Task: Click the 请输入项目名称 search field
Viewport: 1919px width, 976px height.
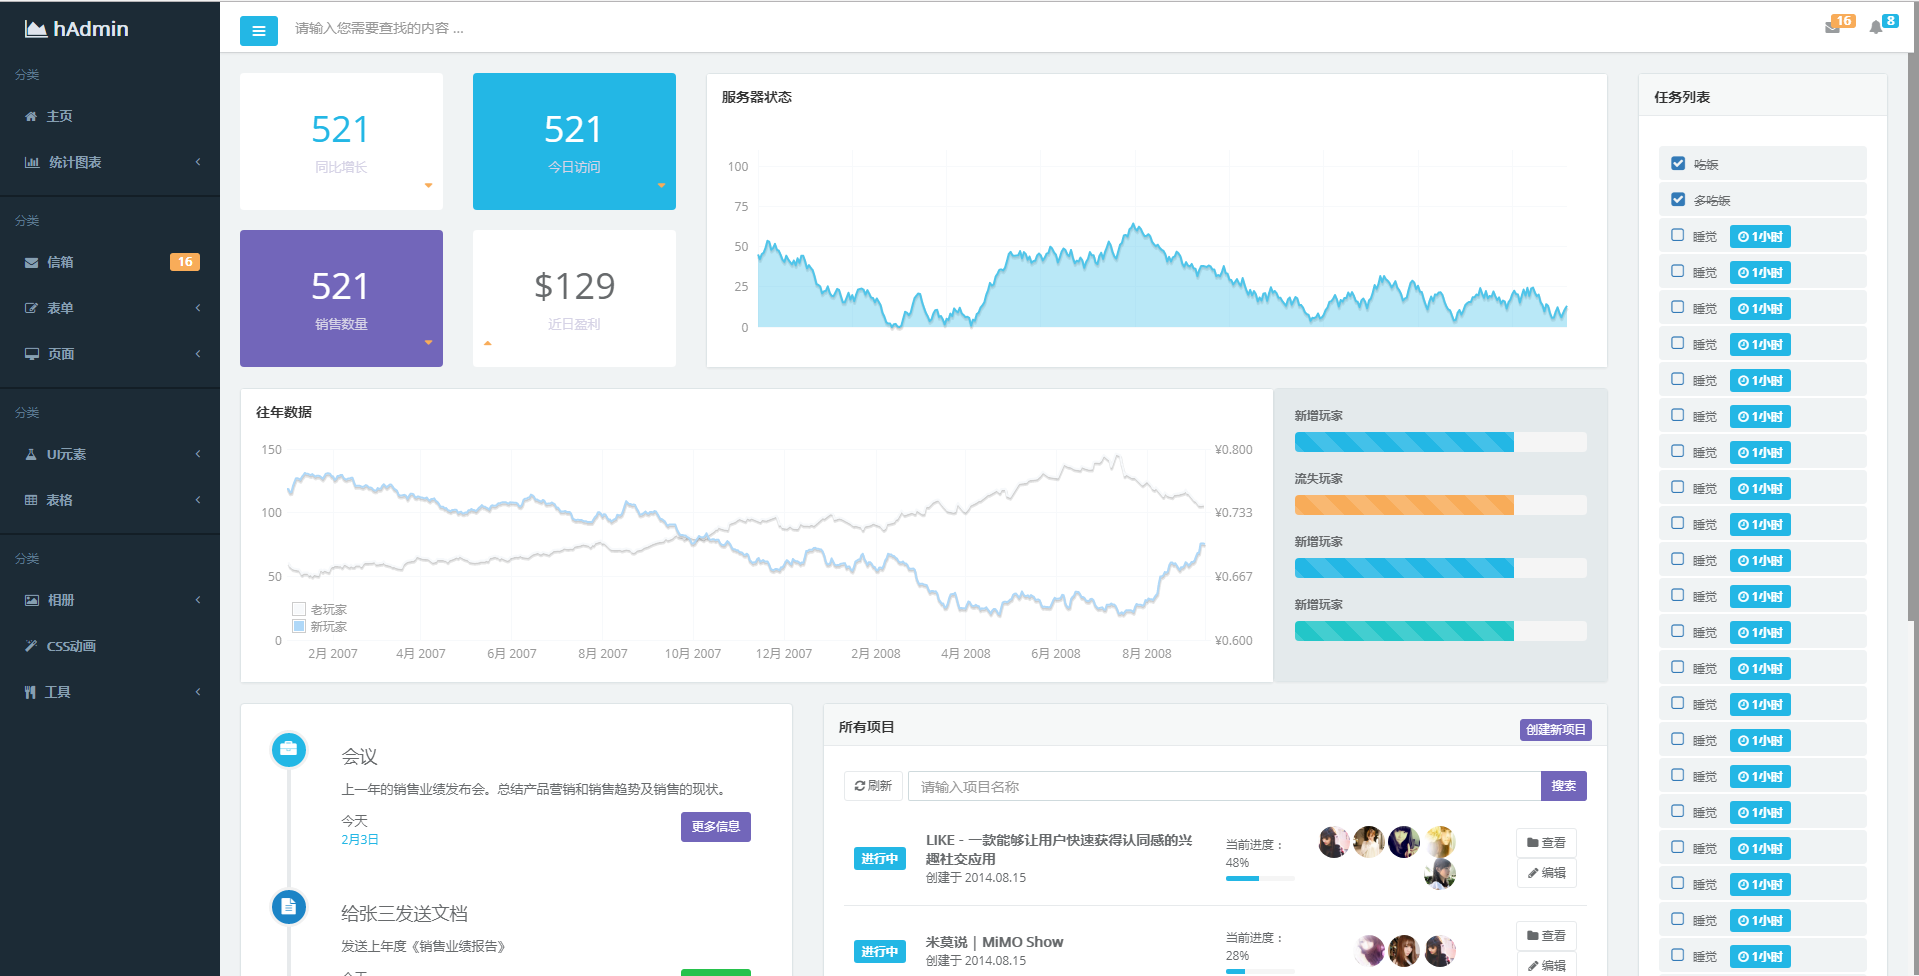Action: 1224,786
